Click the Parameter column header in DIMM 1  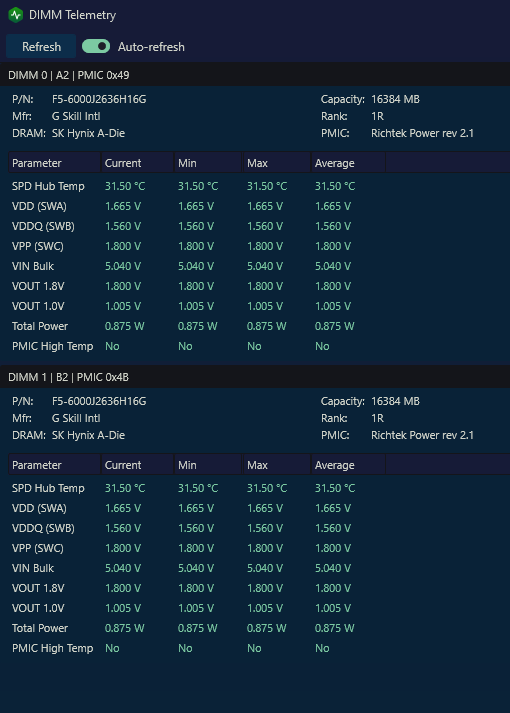click(54, 465)
